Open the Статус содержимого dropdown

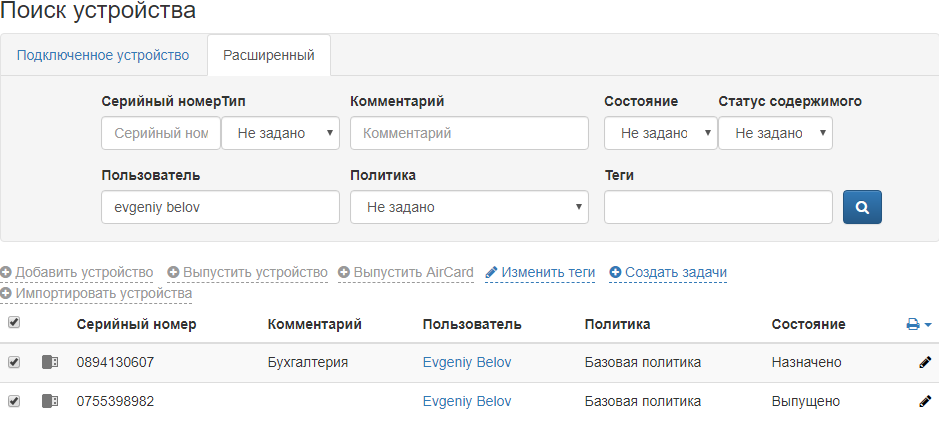coord(775,133)
